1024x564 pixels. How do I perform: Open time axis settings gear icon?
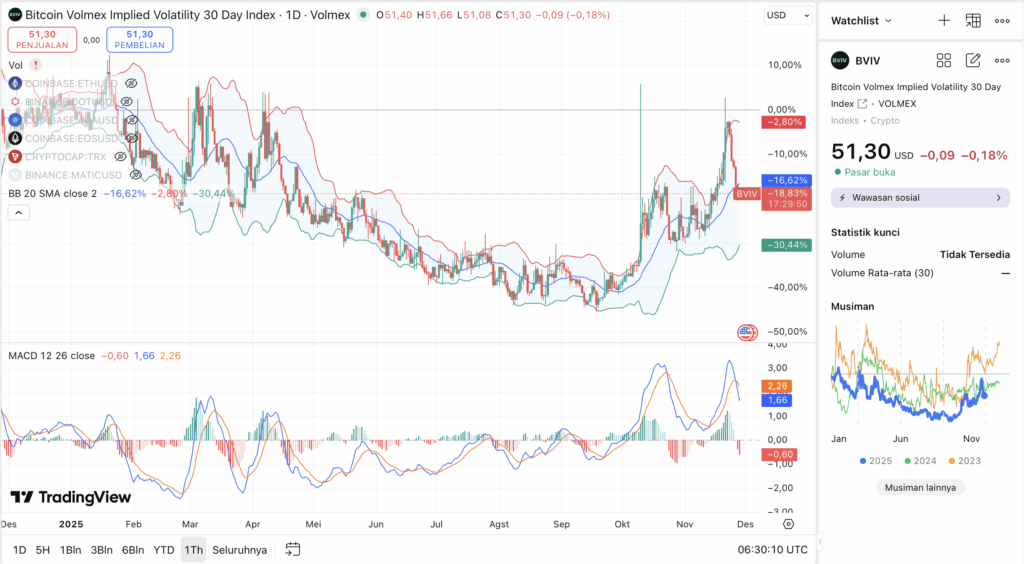pos(788,523)
